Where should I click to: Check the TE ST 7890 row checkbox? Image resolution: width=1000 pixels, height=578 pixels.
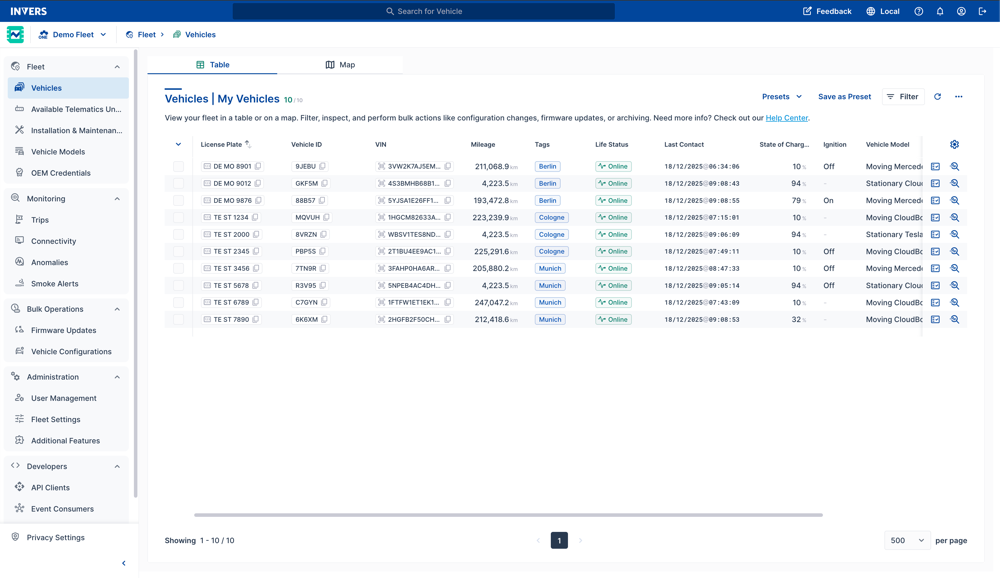coord(178,320)
